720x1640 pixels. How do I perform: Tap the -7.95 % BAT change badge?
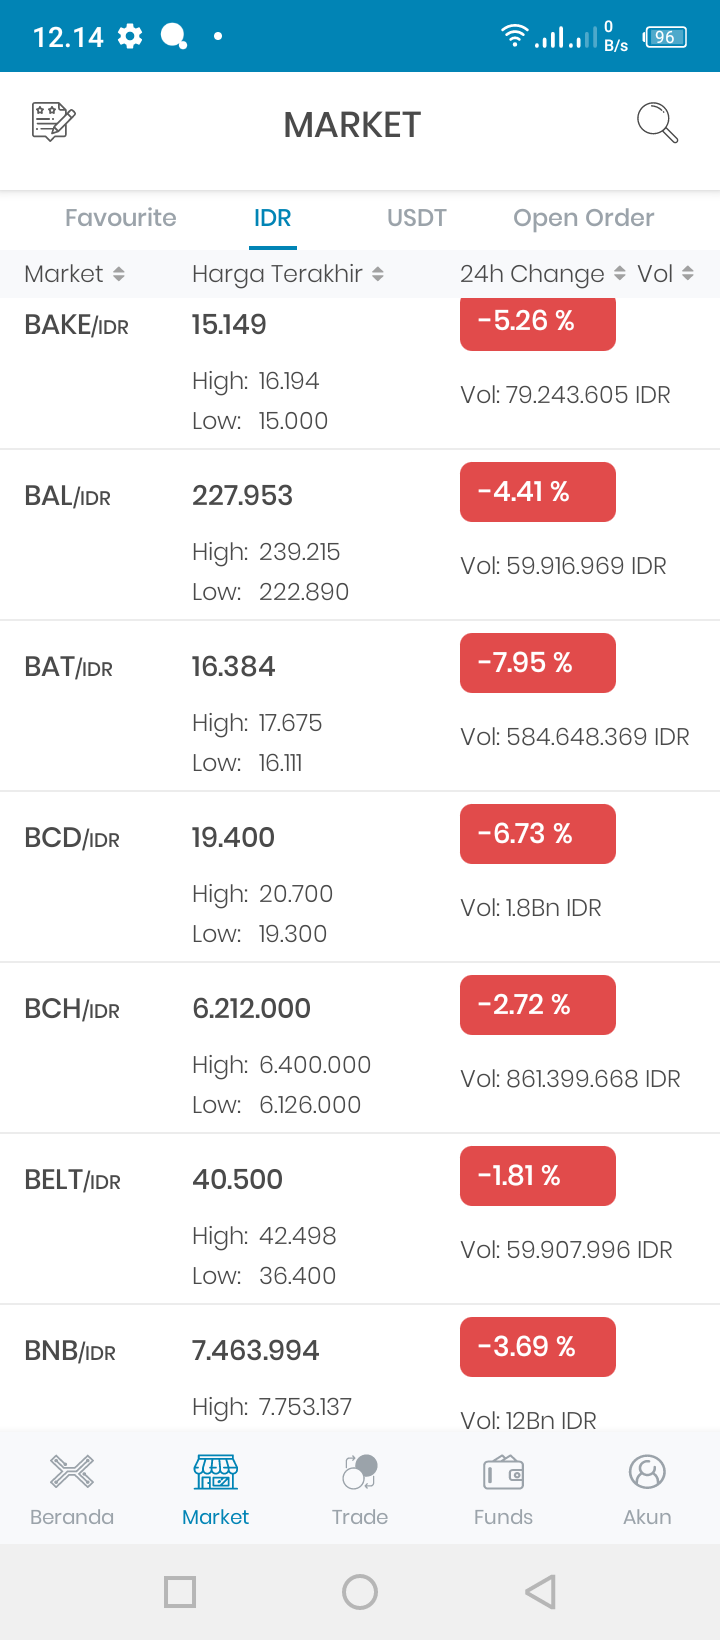(x=538, y=663)
